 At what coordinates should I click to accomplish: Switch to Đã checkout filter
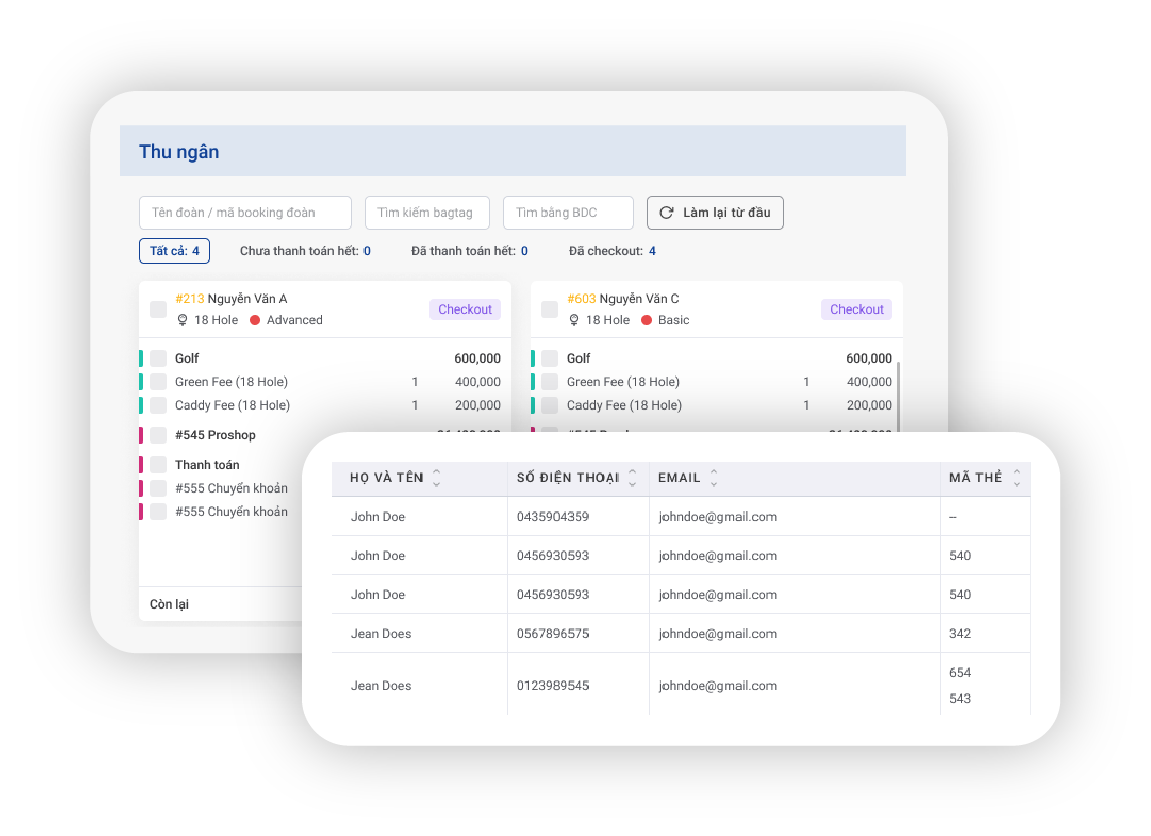pos(612,251)
